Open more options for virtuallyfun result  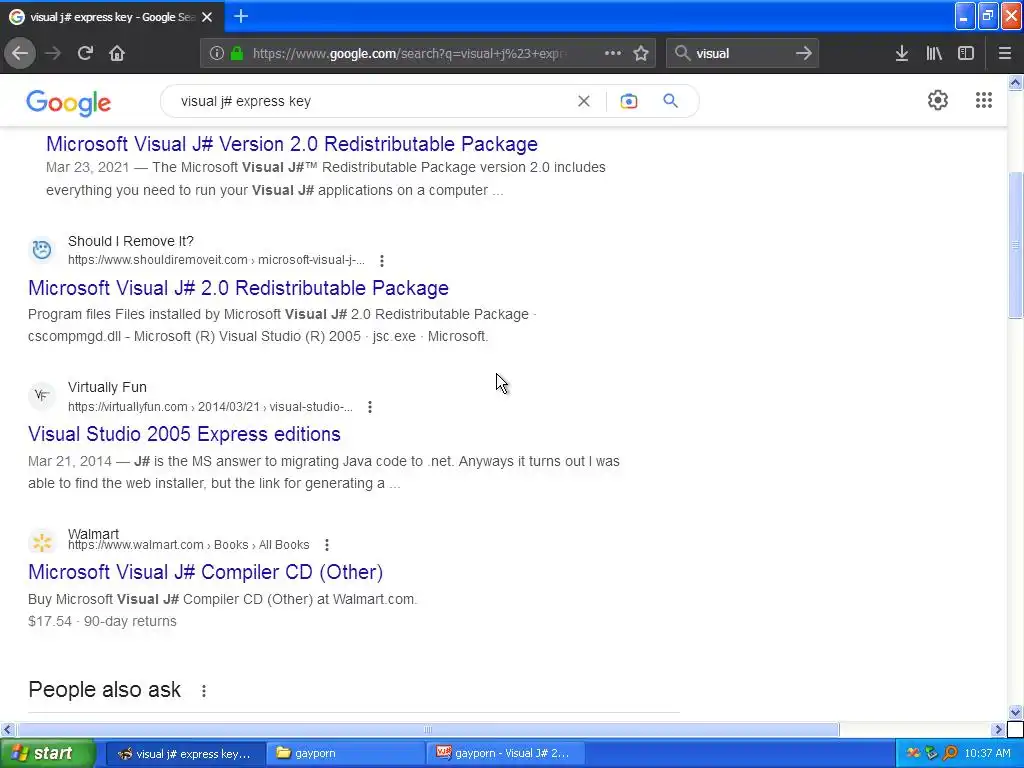370,407
